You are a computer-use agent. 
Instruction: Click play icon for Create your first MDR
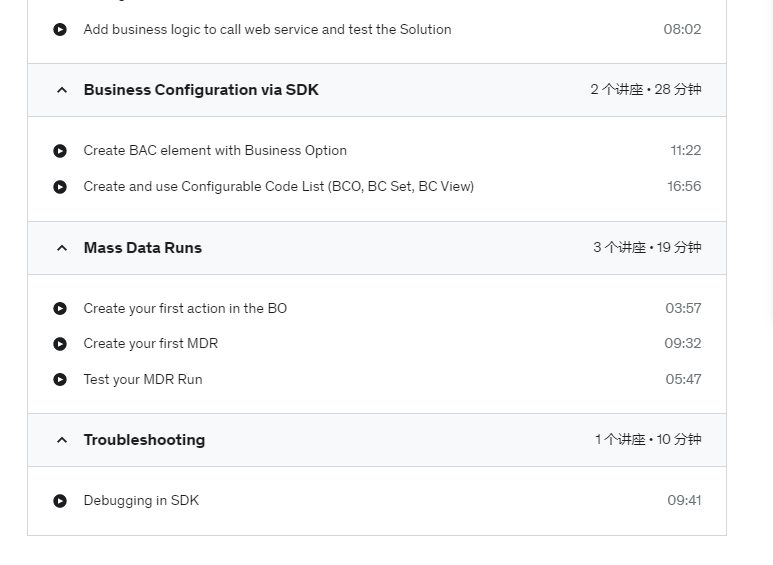pyautogui.click(x=60, y=344)
